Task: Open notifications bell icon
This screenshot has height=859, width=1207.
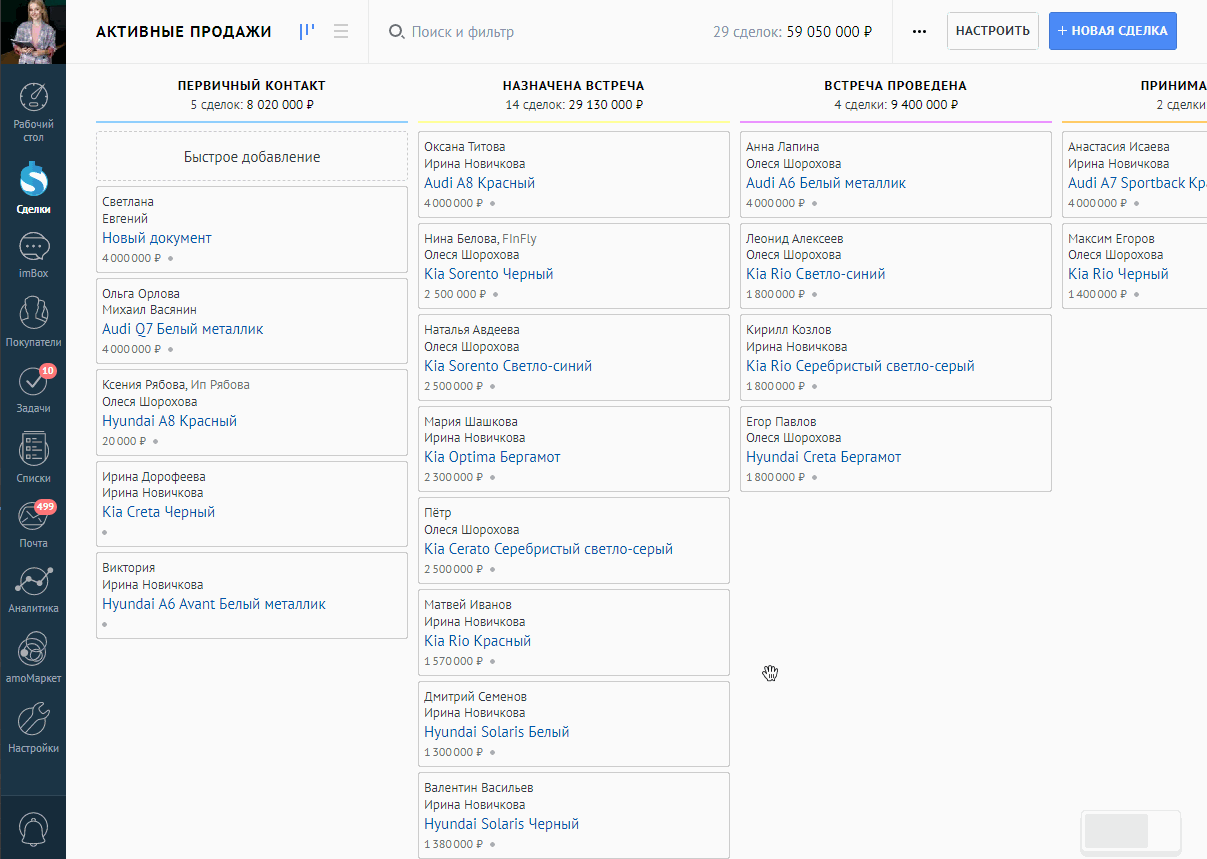Action: (34, 829)
